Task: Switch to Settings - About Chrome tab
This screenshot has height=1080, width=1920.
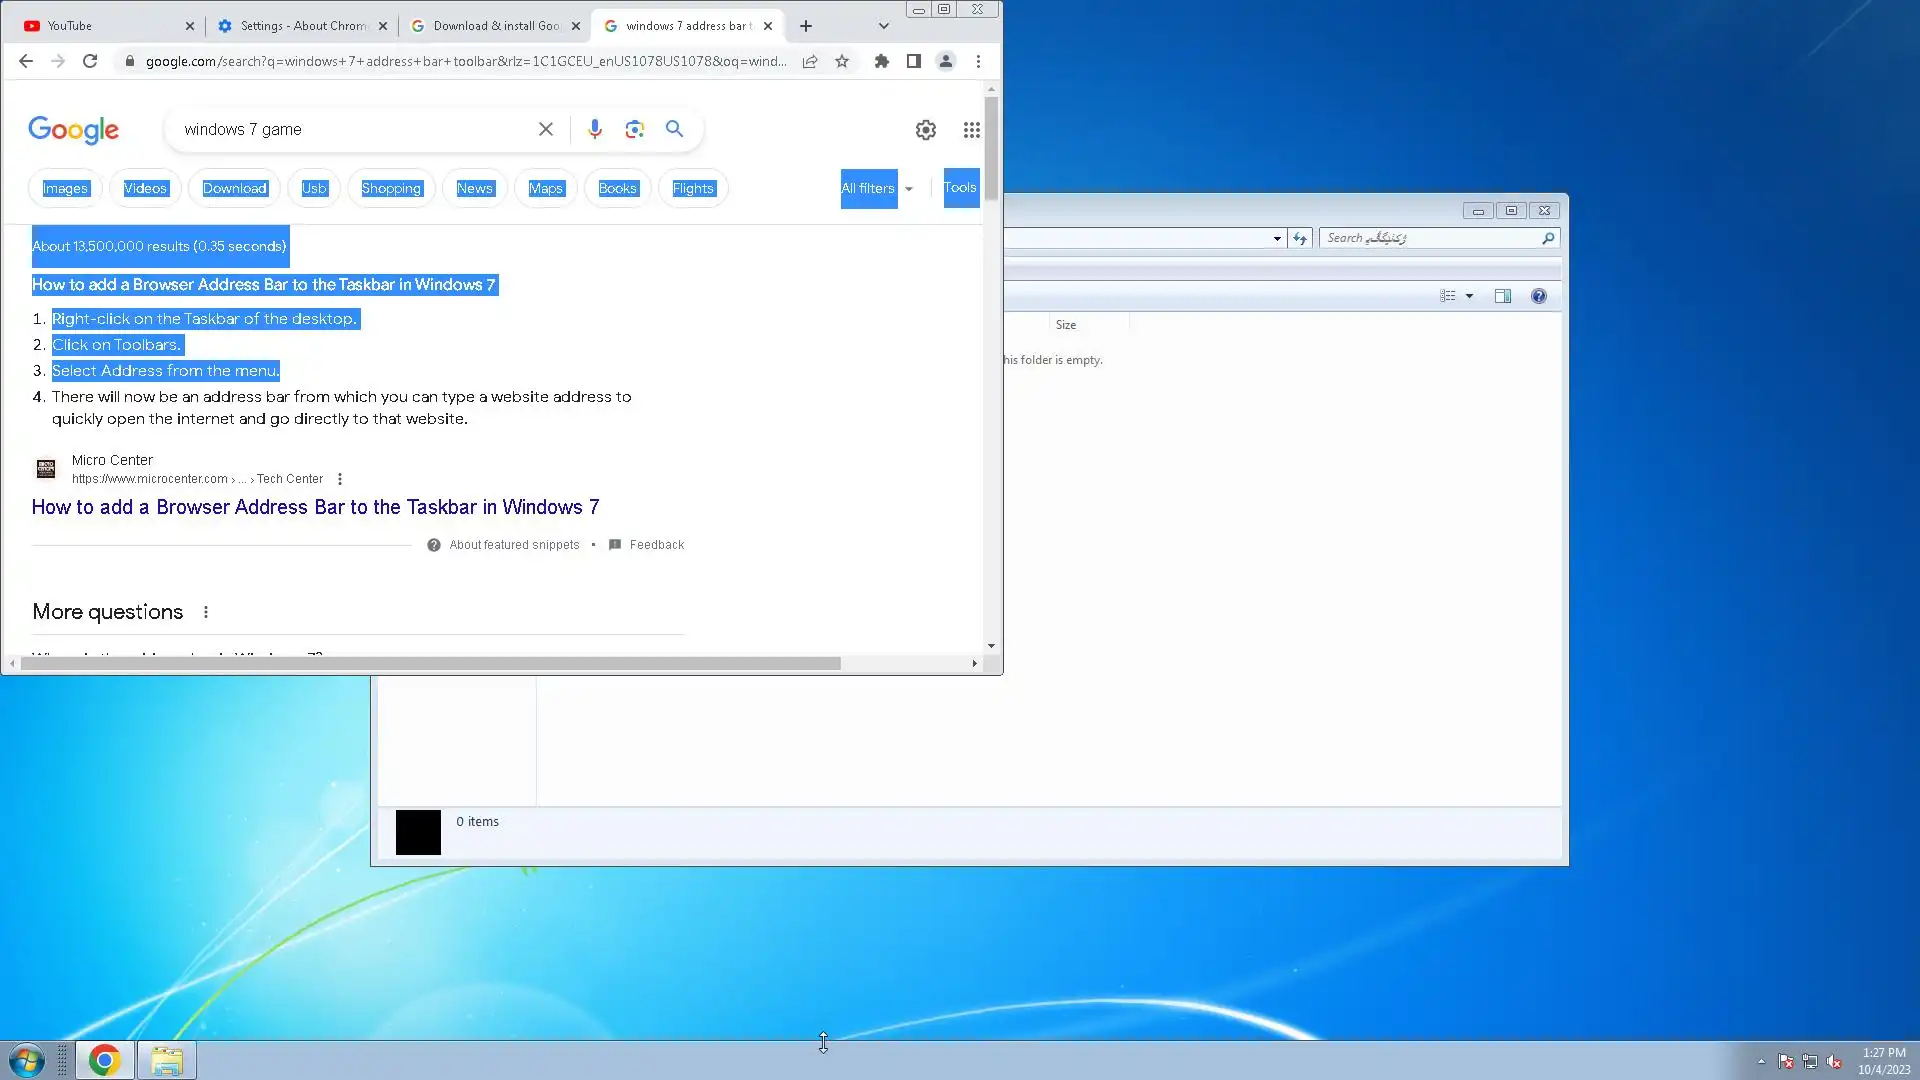Action: 302,26
